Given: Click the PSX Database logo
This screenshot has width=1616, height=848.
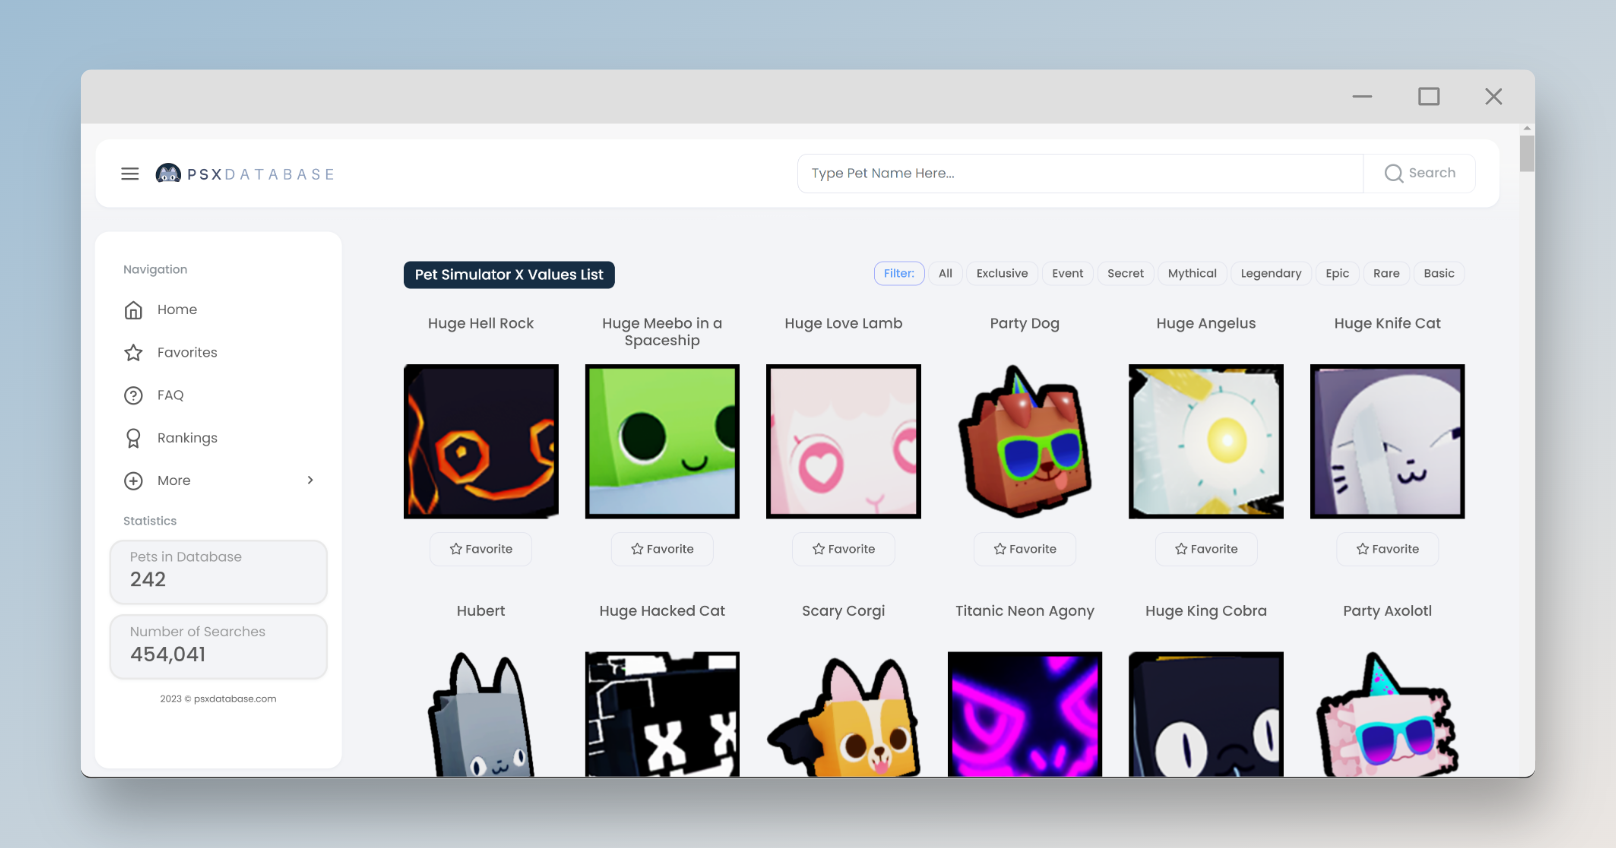Looking at the screenshot, I should click(245, 174).
